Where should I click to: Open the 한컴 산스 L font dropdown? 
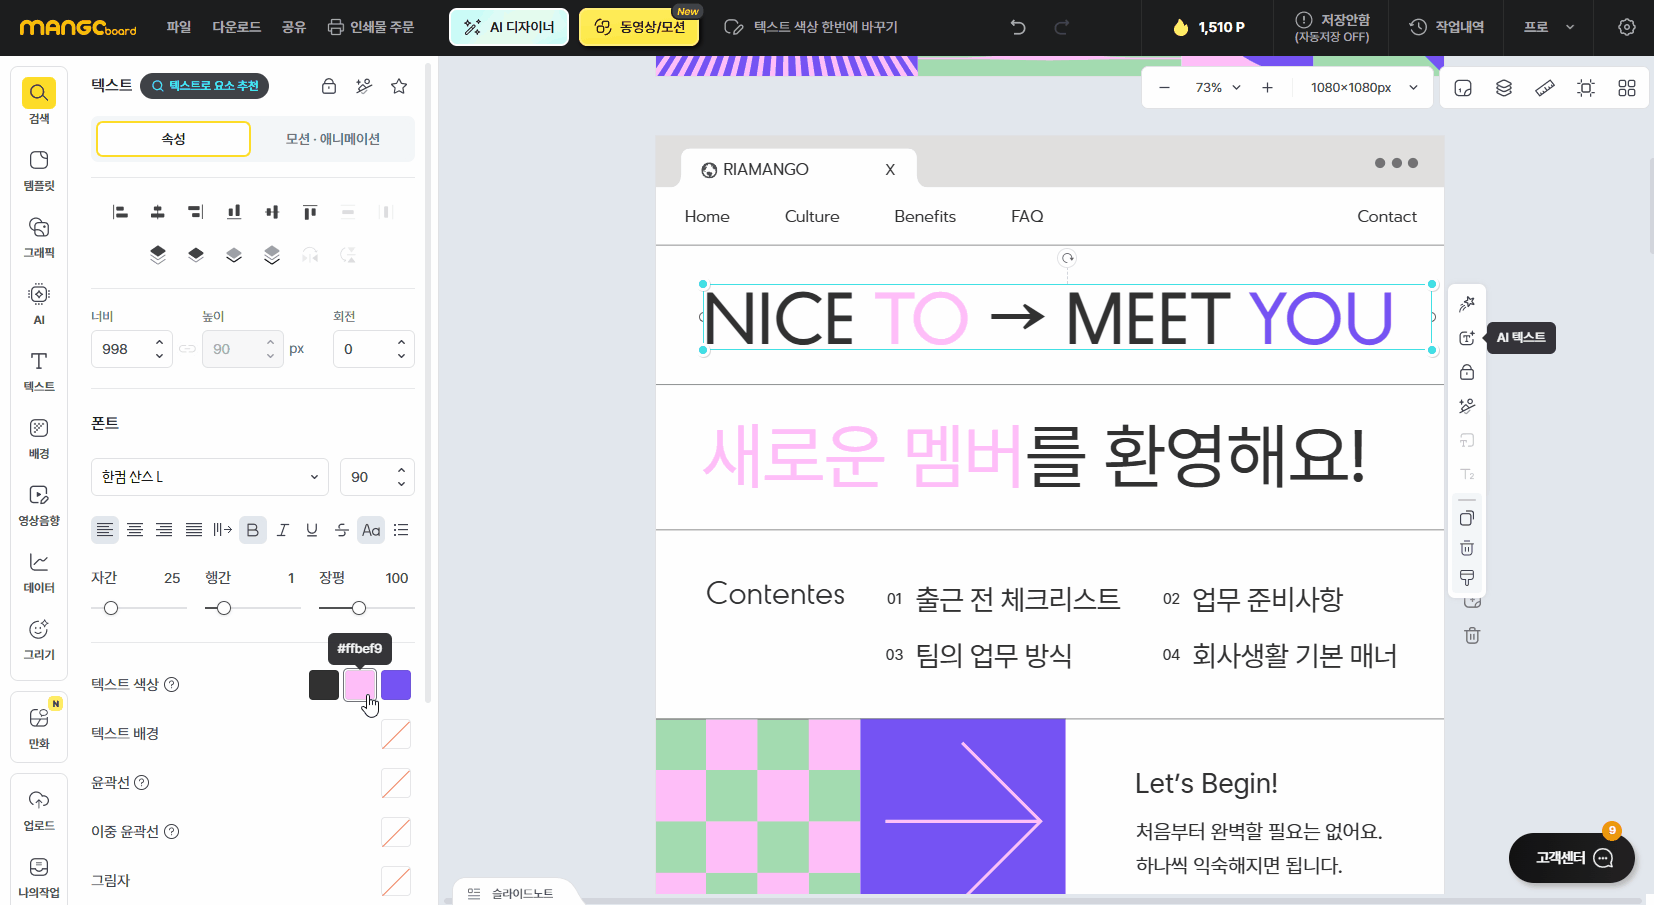[x=210, y=477]
